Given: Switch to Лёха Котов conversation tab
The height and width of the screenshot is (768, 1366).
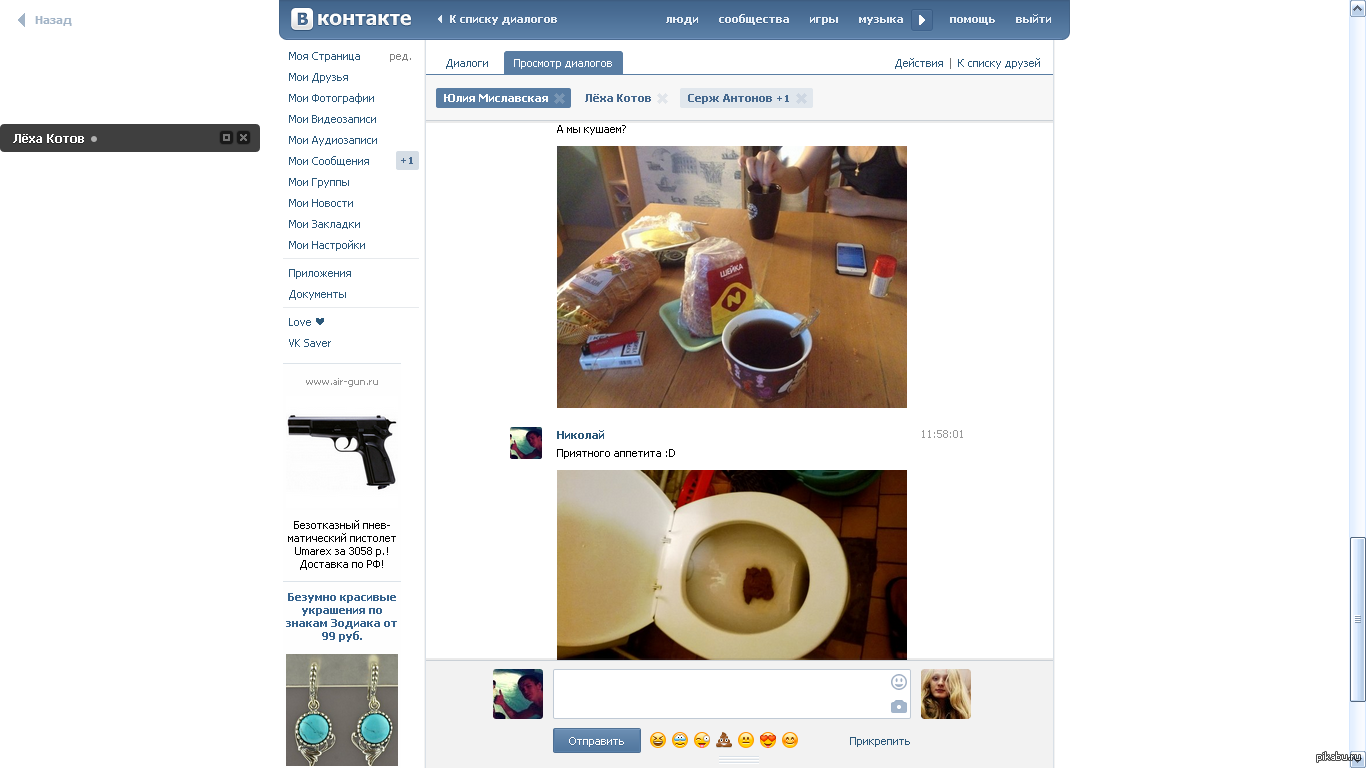Looking at the screenshot, I should (x=618, y=98).
